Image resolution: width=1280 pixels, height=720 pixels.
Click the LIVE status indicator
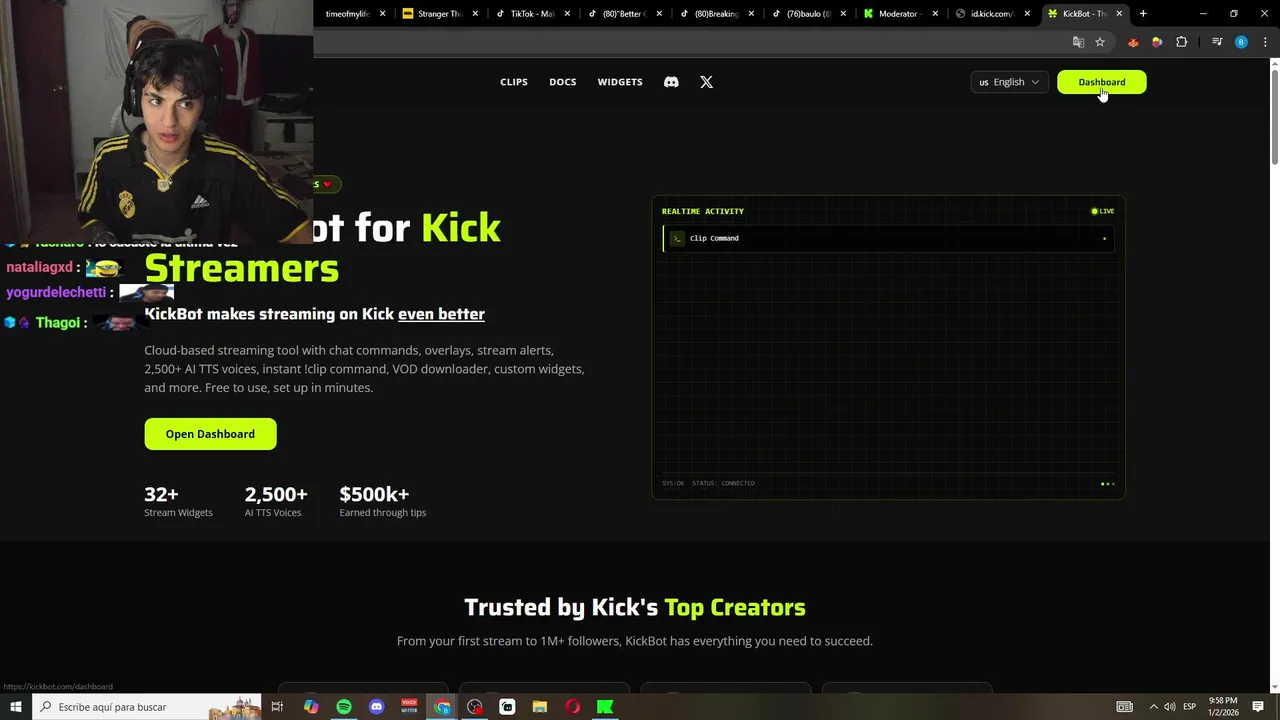coord(1103,211)
